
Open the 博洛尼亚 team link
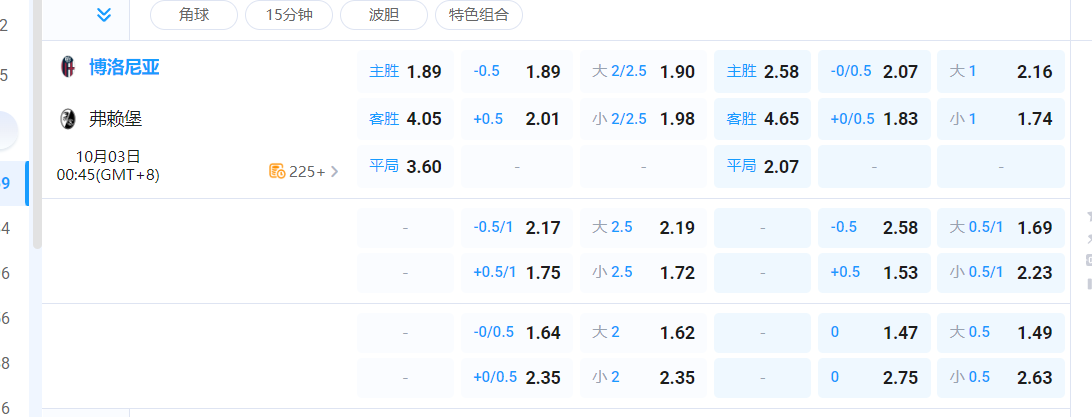click(x=124, y=68)
